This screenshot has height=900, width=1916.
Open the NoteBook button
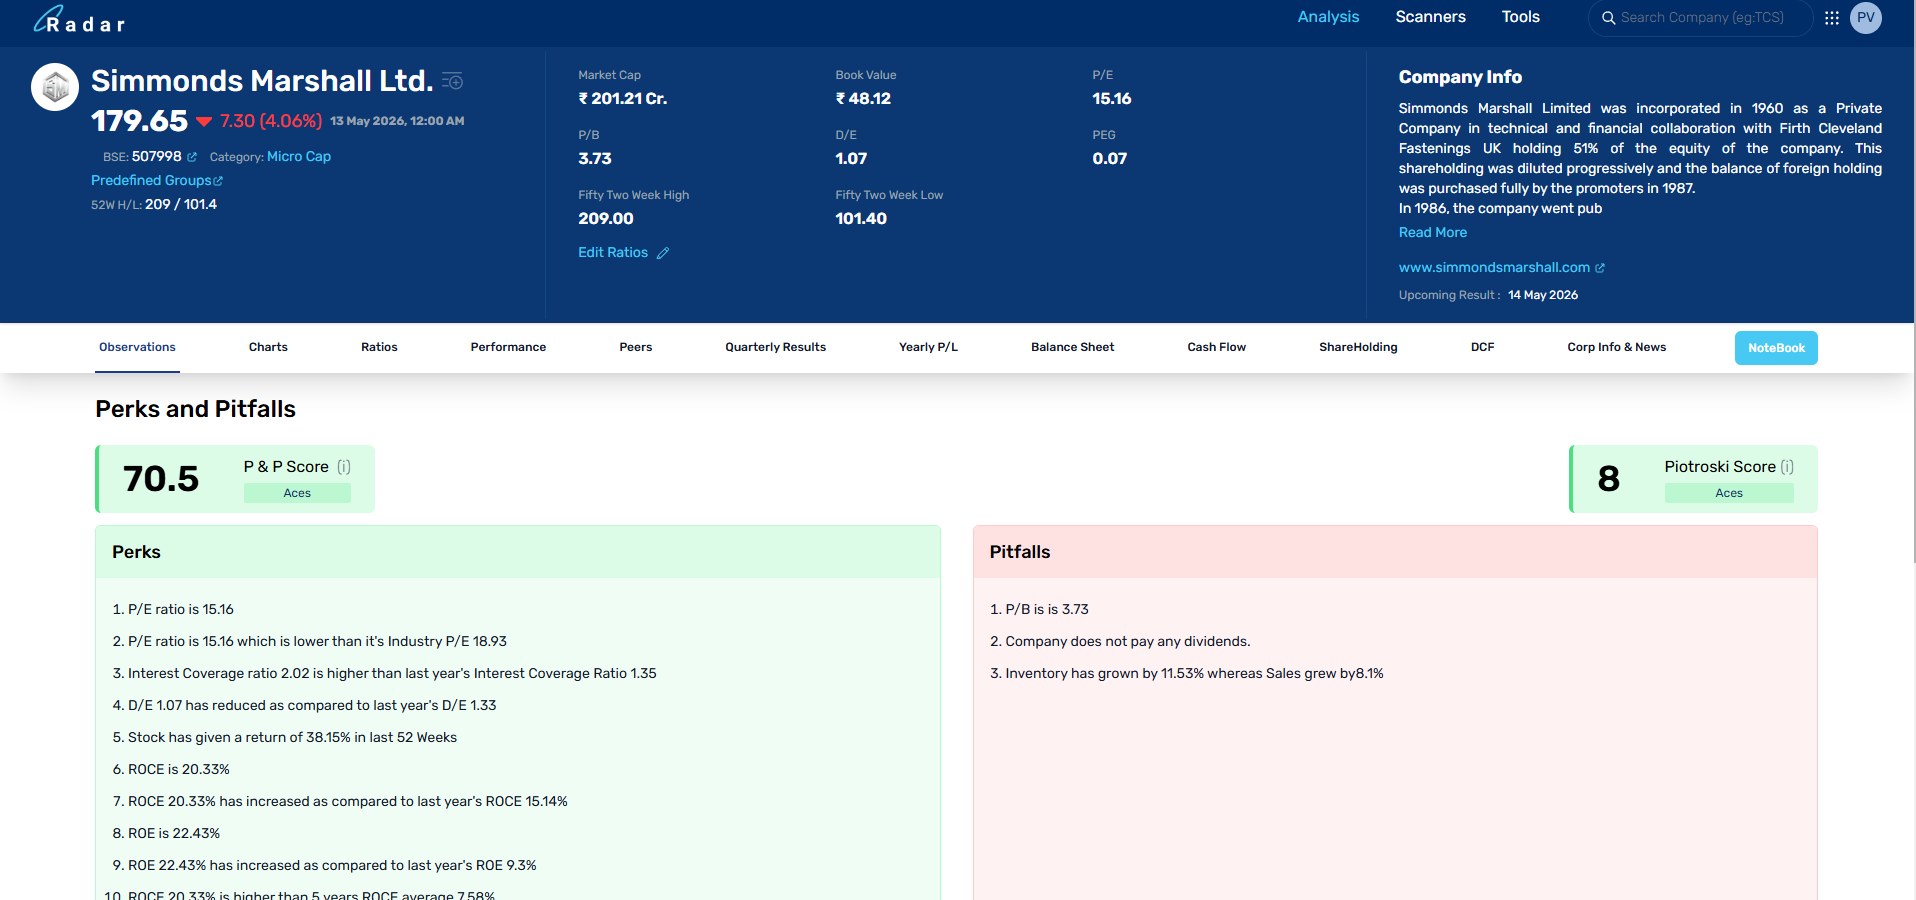click(x=1776, y=348)
